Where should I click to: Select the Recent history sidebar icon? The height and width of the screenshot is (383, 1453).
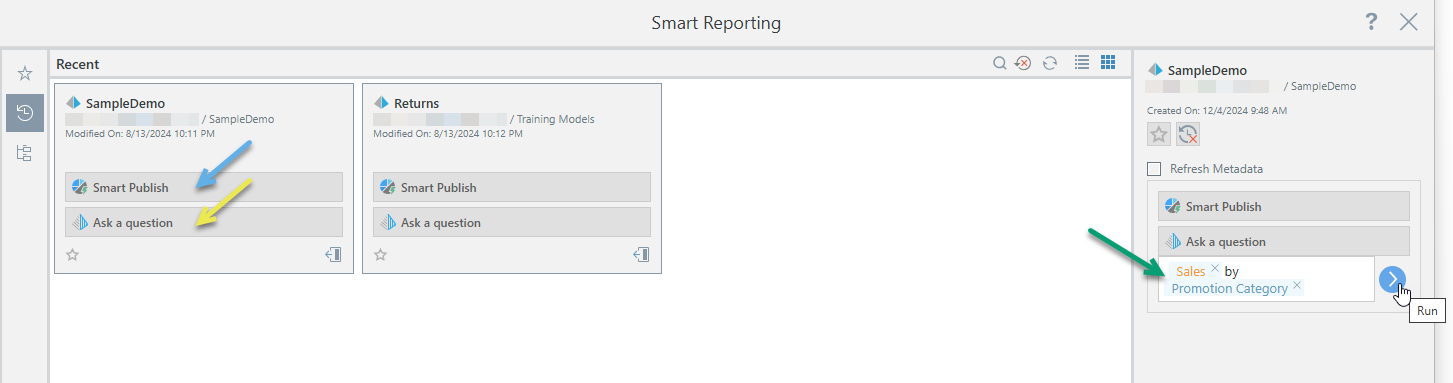click(x=25, y=113)
